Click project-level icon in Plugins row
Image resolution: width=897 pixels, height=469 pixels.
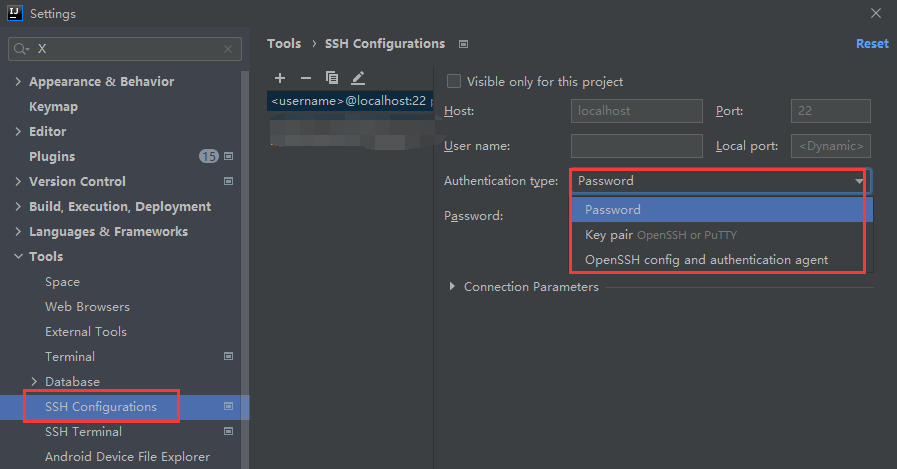coord(228,156)
